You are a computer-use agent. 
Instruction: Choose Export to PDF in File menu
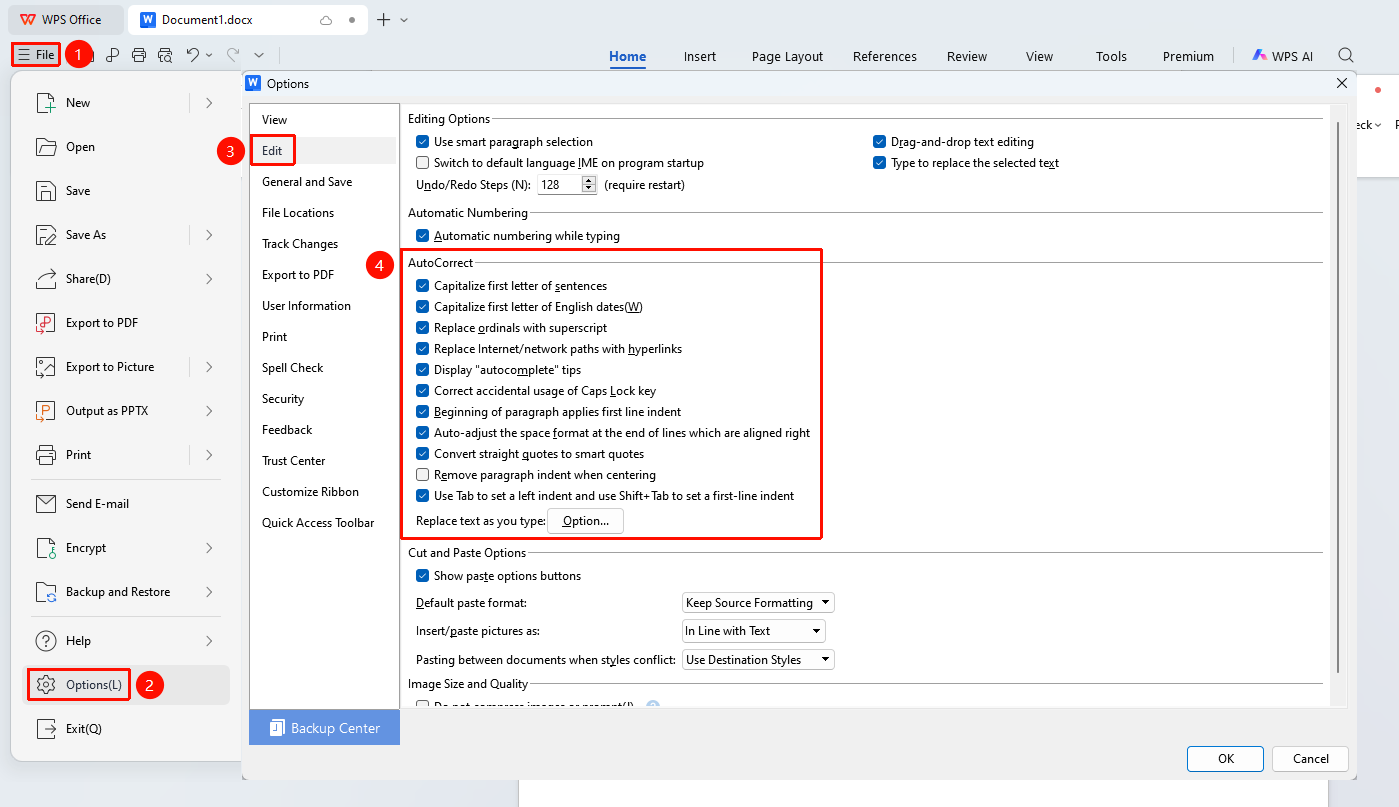pyautogui.click(x=126, y=323)
